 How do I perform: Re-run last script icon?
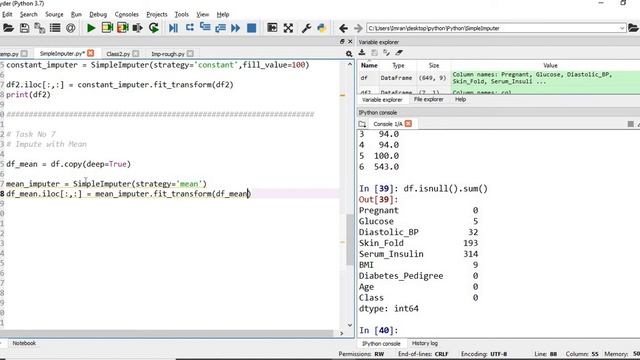tap(154, 28)
